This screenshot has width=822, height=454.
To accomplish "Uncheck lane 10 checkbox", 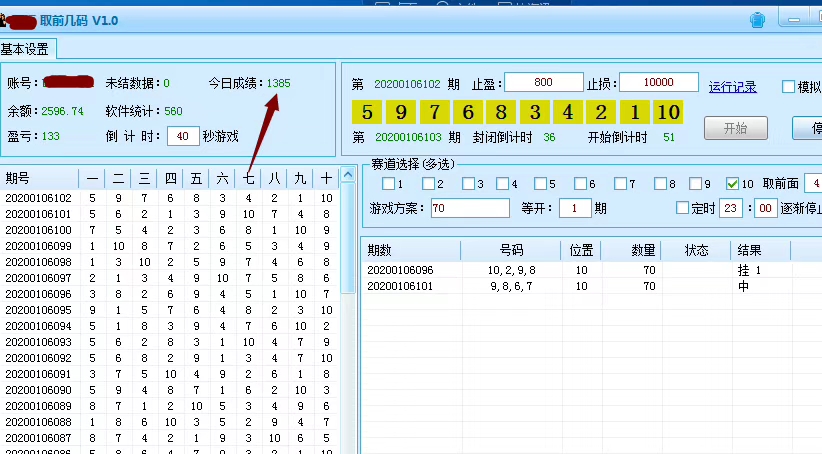I will [x=732, y=183].
